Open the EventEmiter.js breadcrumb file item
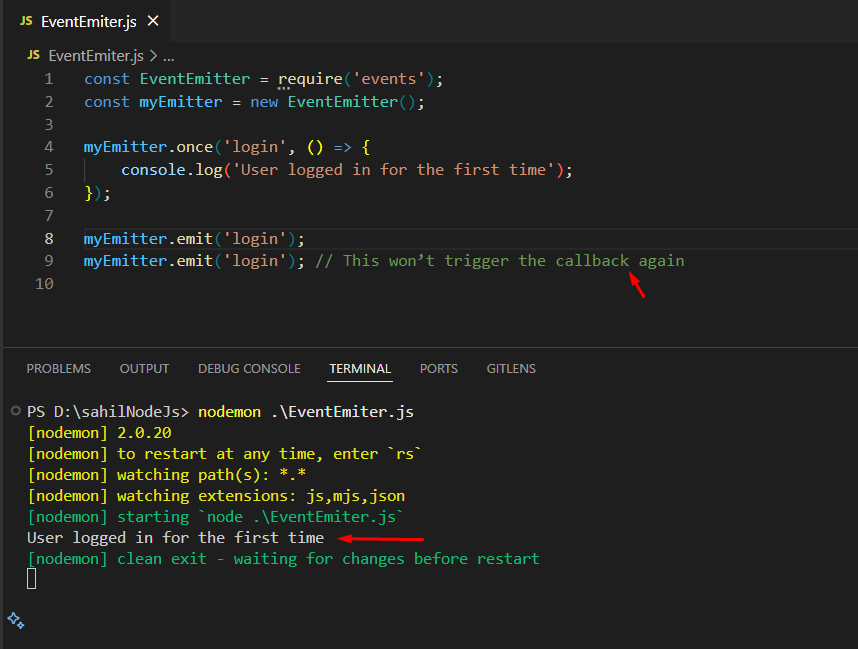The height and width of the screenshot is (649, 858). pyautogui.click(x=96, y=56)
